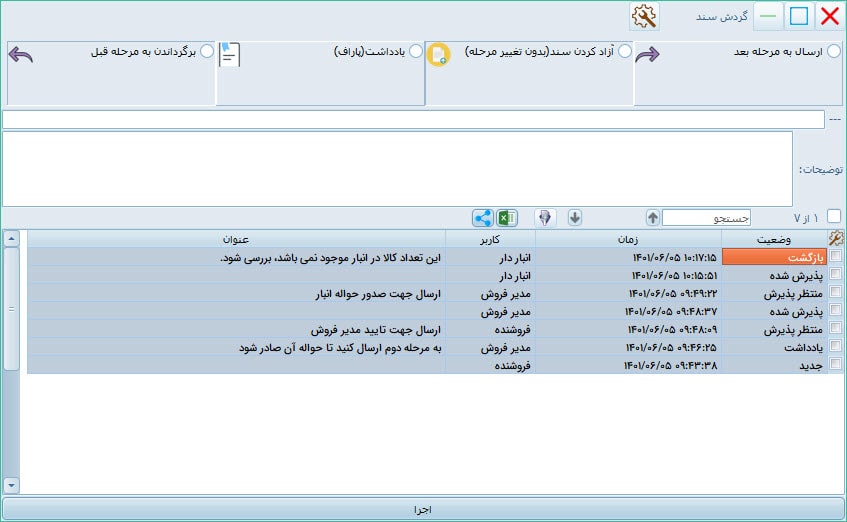Screen dimensions: 847x522
Task: Click the purple forward arrow icon
Action: click(648, 54)
